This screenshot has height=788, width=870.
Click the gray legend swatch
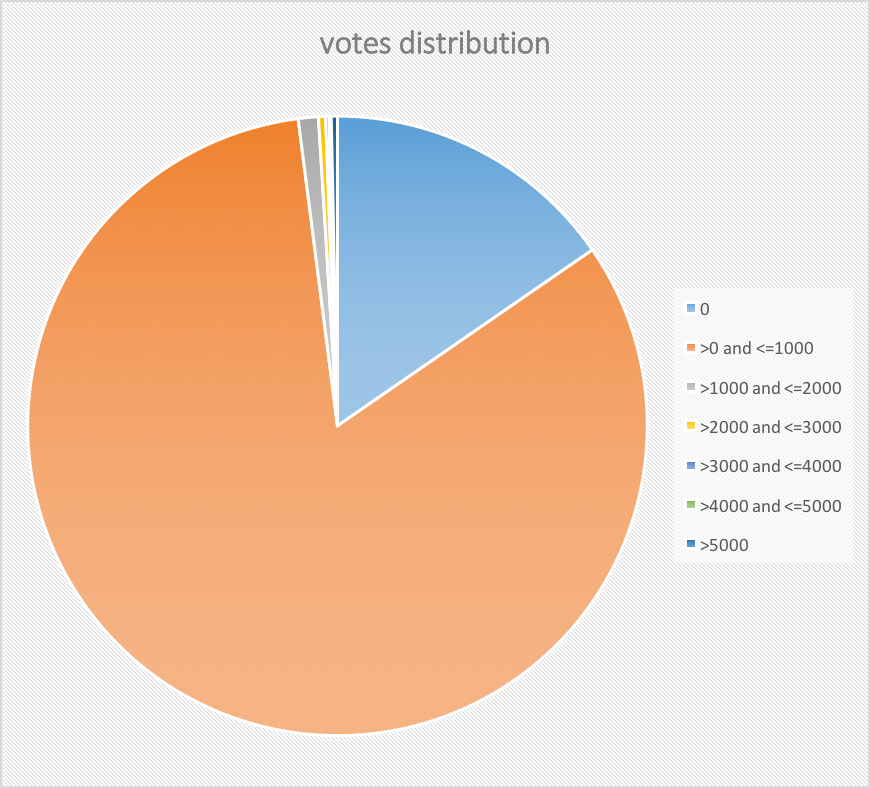click(x=691, y=388)
